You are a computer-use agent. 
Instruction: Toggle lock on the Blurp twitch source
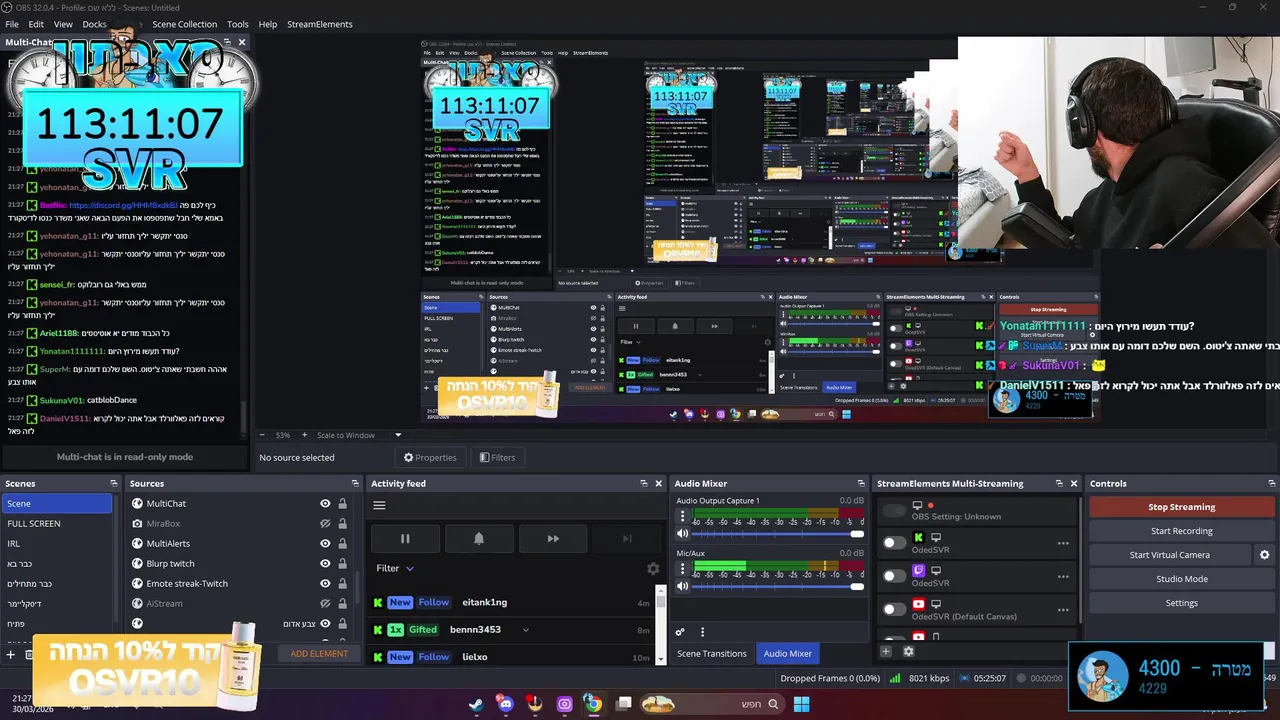342,564
